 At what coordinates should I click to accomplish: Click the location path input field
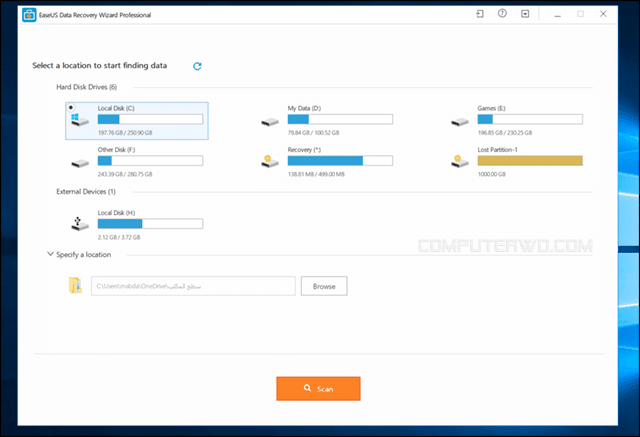point(193,286)
